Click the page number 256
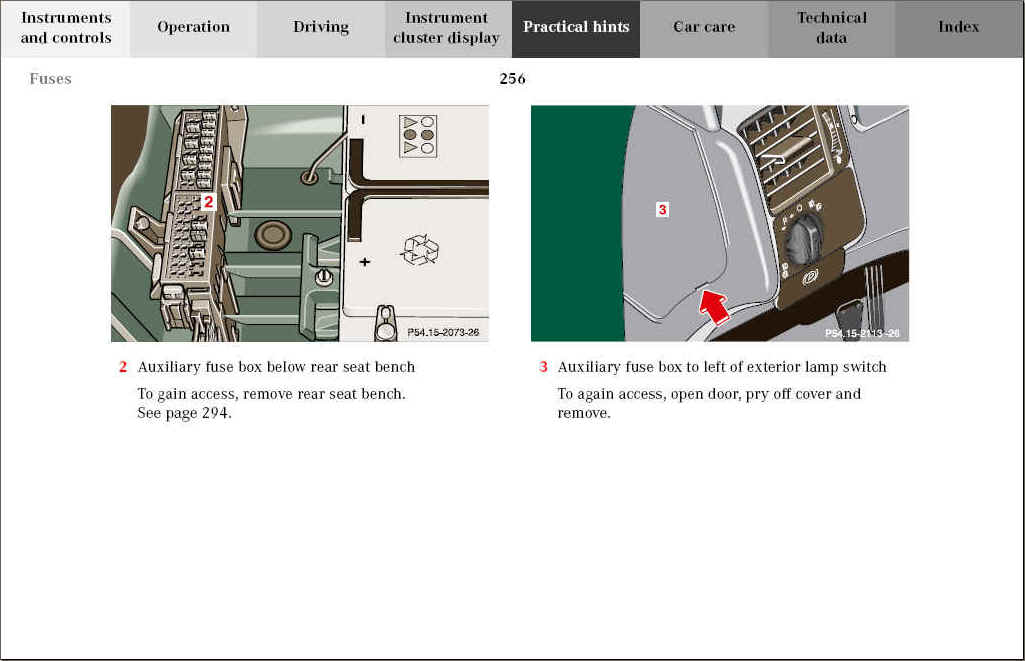The width and height of the screenshot is (1025, 661). click(x=512, y=79)
